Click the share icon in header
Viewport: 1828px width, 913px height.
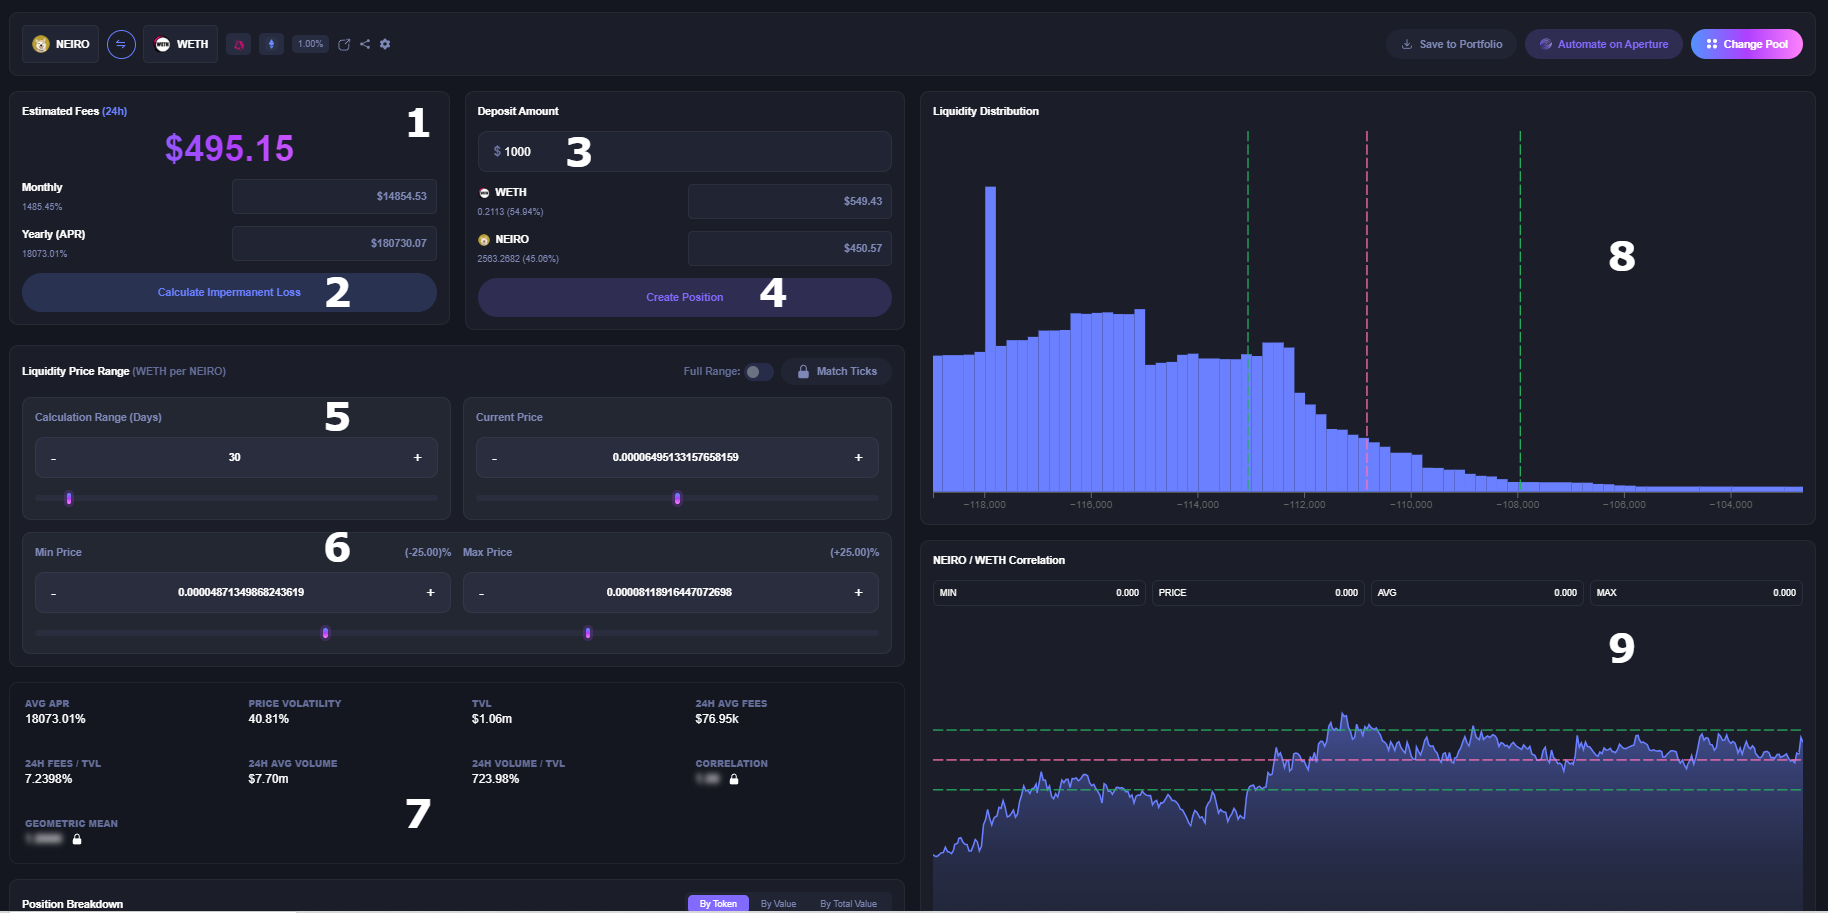(x=365, y=44)
